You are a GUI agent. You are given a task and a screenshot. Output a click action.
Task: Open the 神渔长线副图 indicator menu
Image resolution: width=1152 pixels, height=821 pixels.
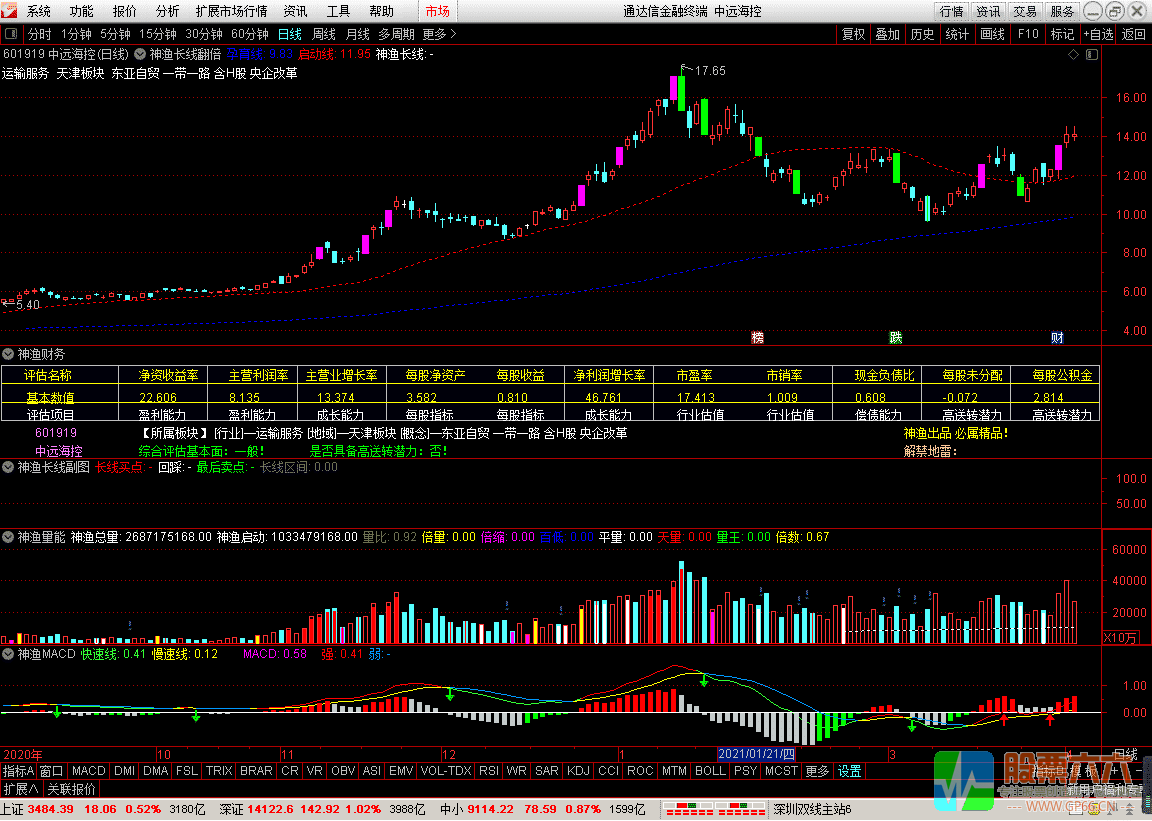[8, 467]
